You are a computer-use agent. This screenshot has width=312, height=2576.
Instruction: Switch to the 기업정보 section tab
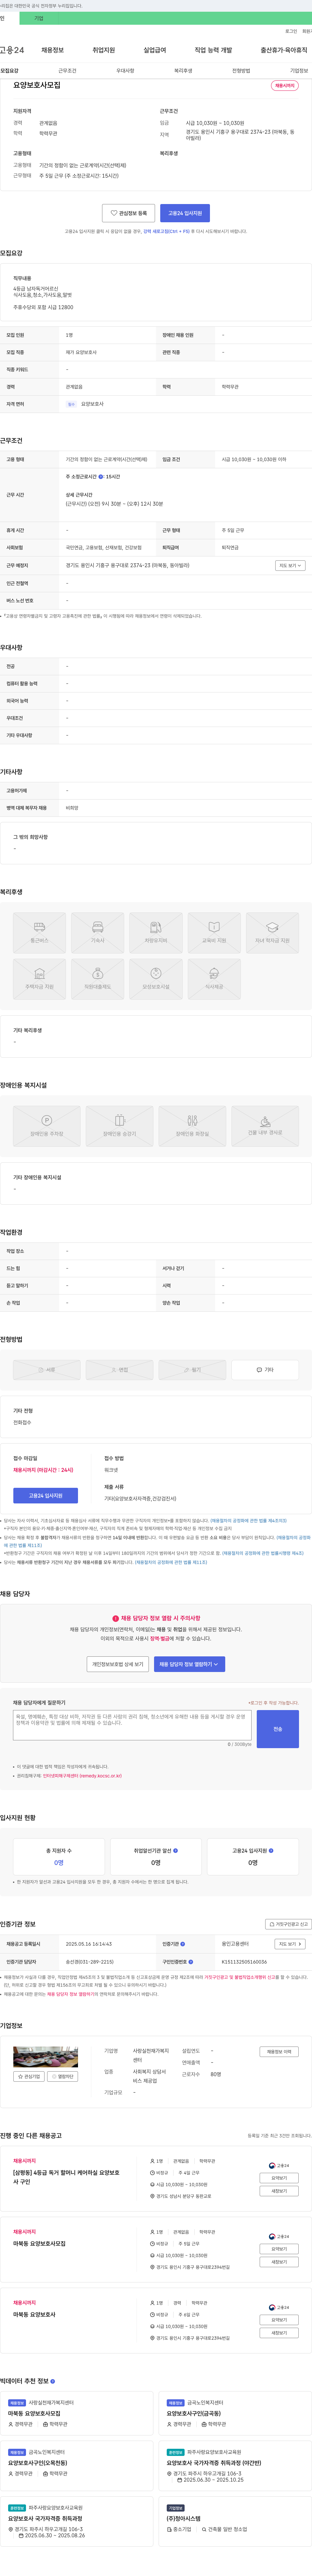click(x=299, y=71)
